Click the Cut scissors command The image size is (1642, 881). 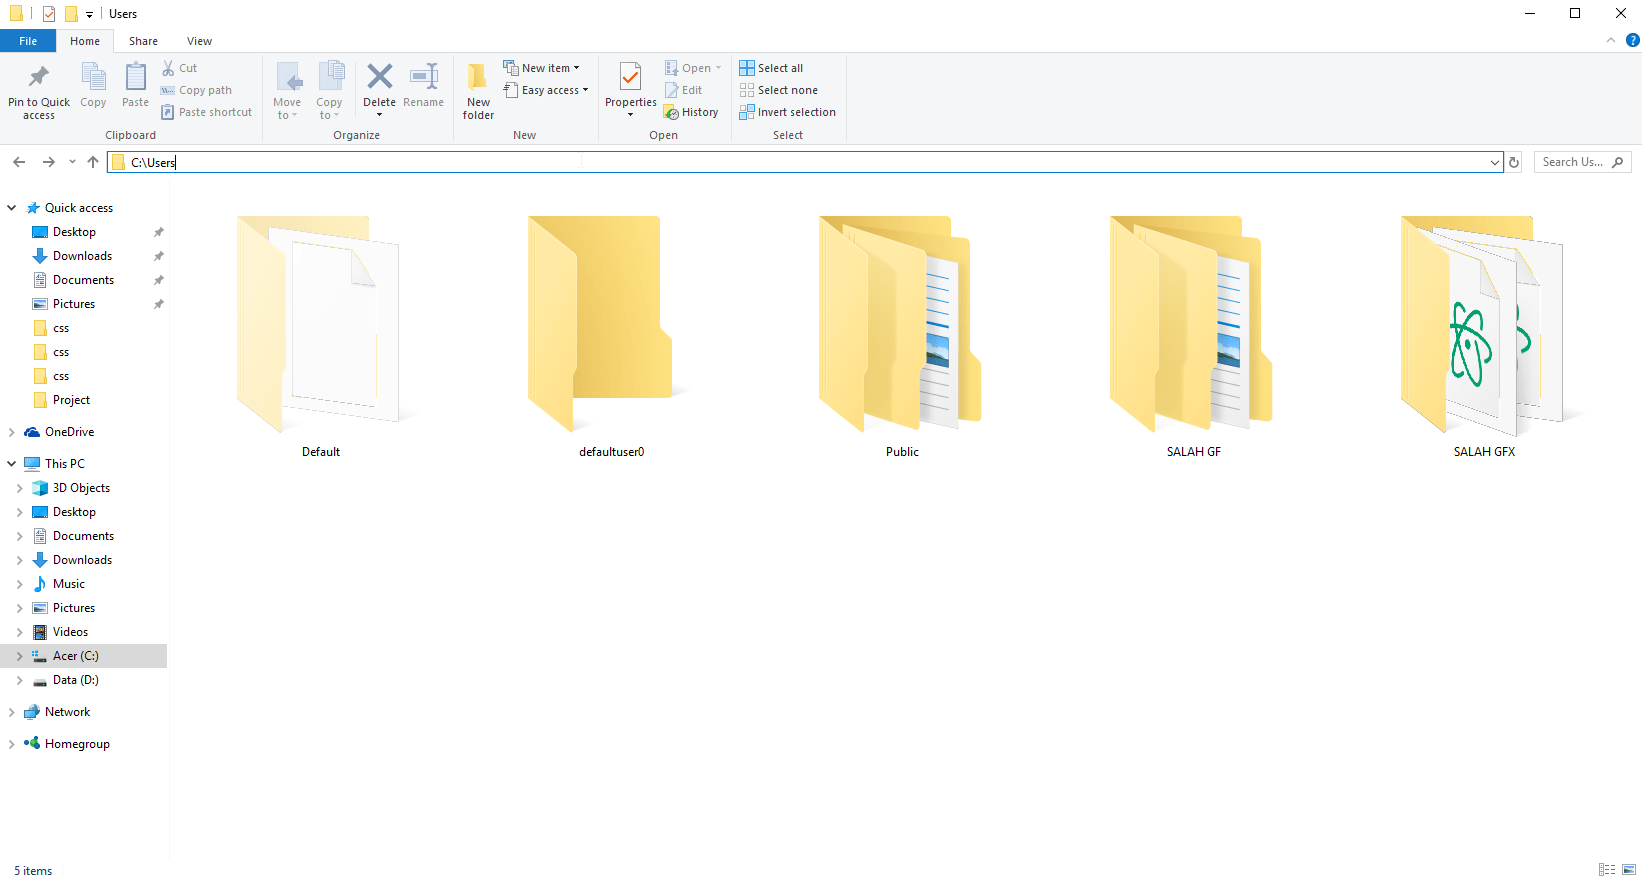180,68
